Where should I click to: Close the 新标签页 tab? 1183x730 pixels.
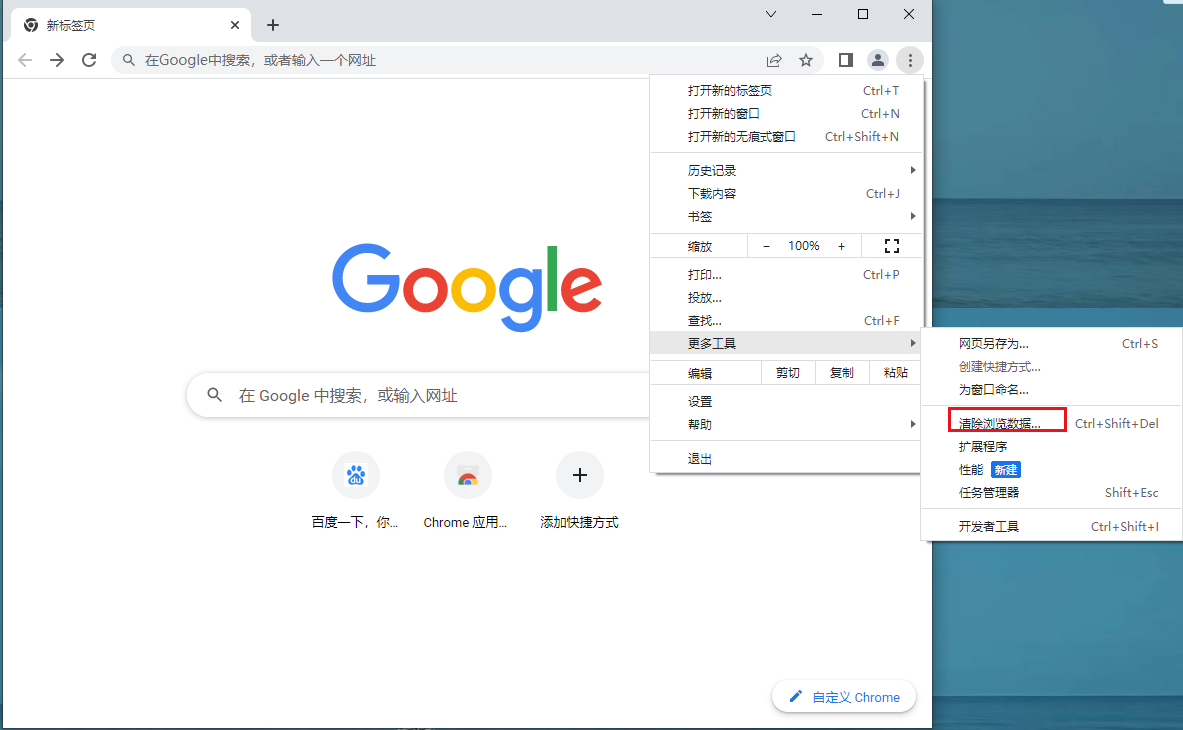click(235, 25)
